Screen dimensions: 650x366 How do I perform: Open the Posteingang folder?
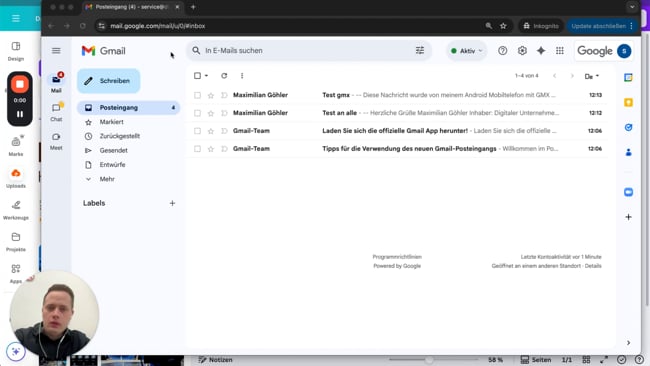point(129,107)
